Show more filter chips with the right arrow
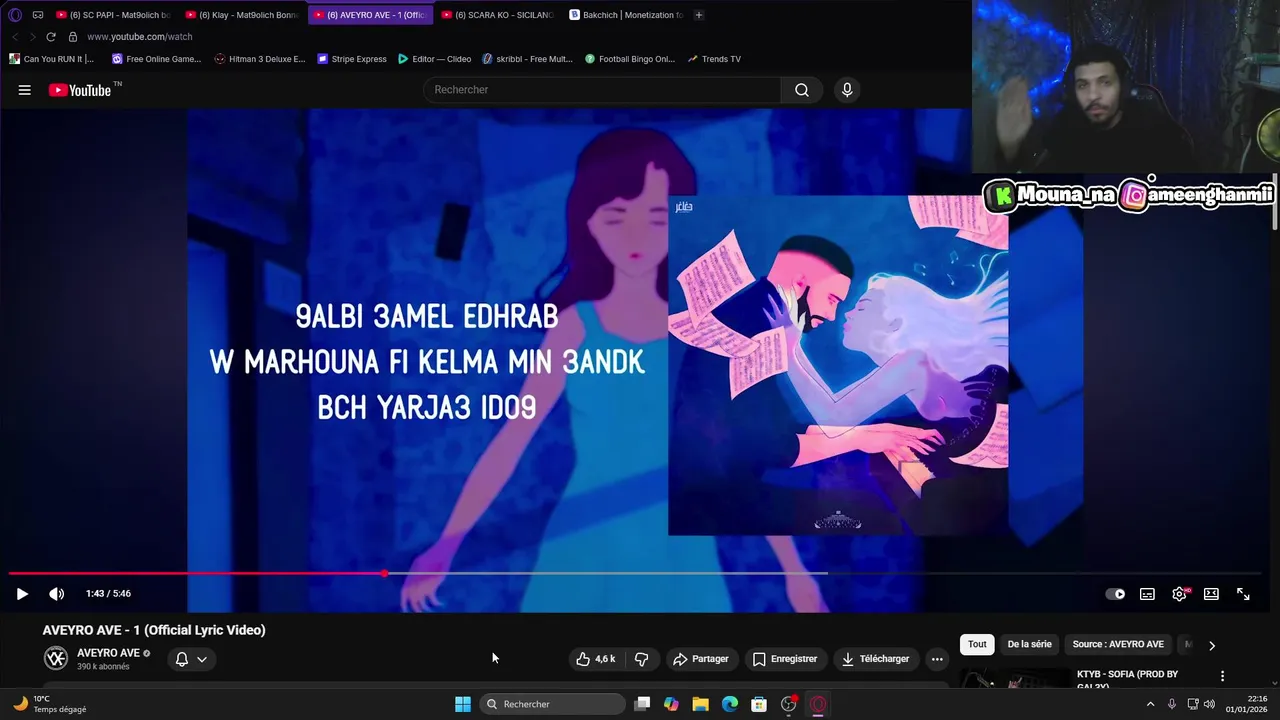This screenshot has width=1280, height=720. click(1212, 646)
